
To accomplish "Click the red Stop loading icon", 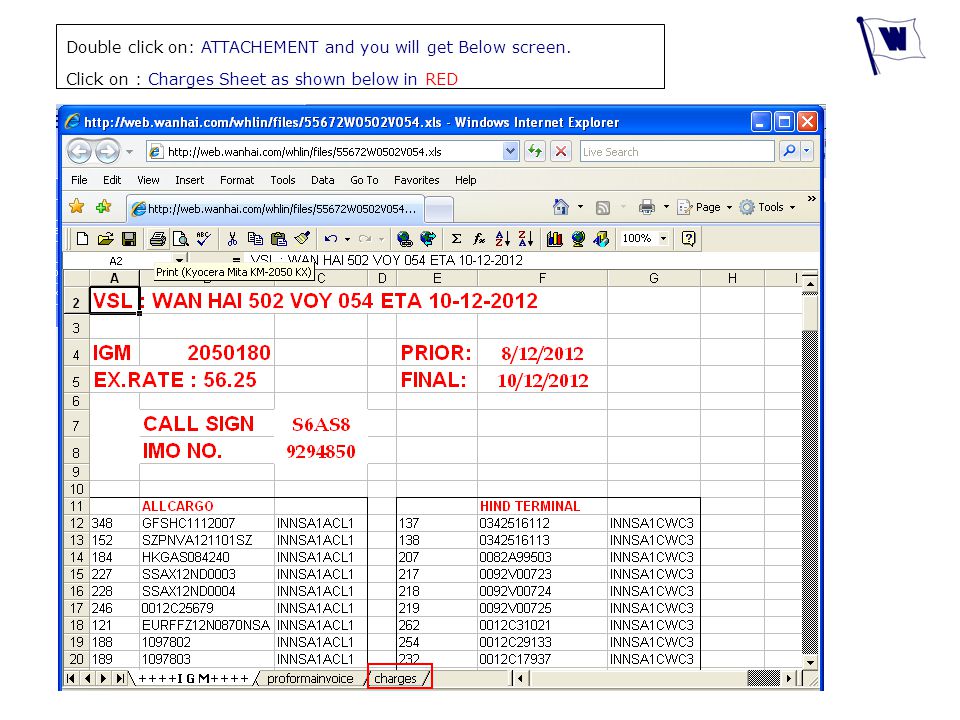I will 561,151.
